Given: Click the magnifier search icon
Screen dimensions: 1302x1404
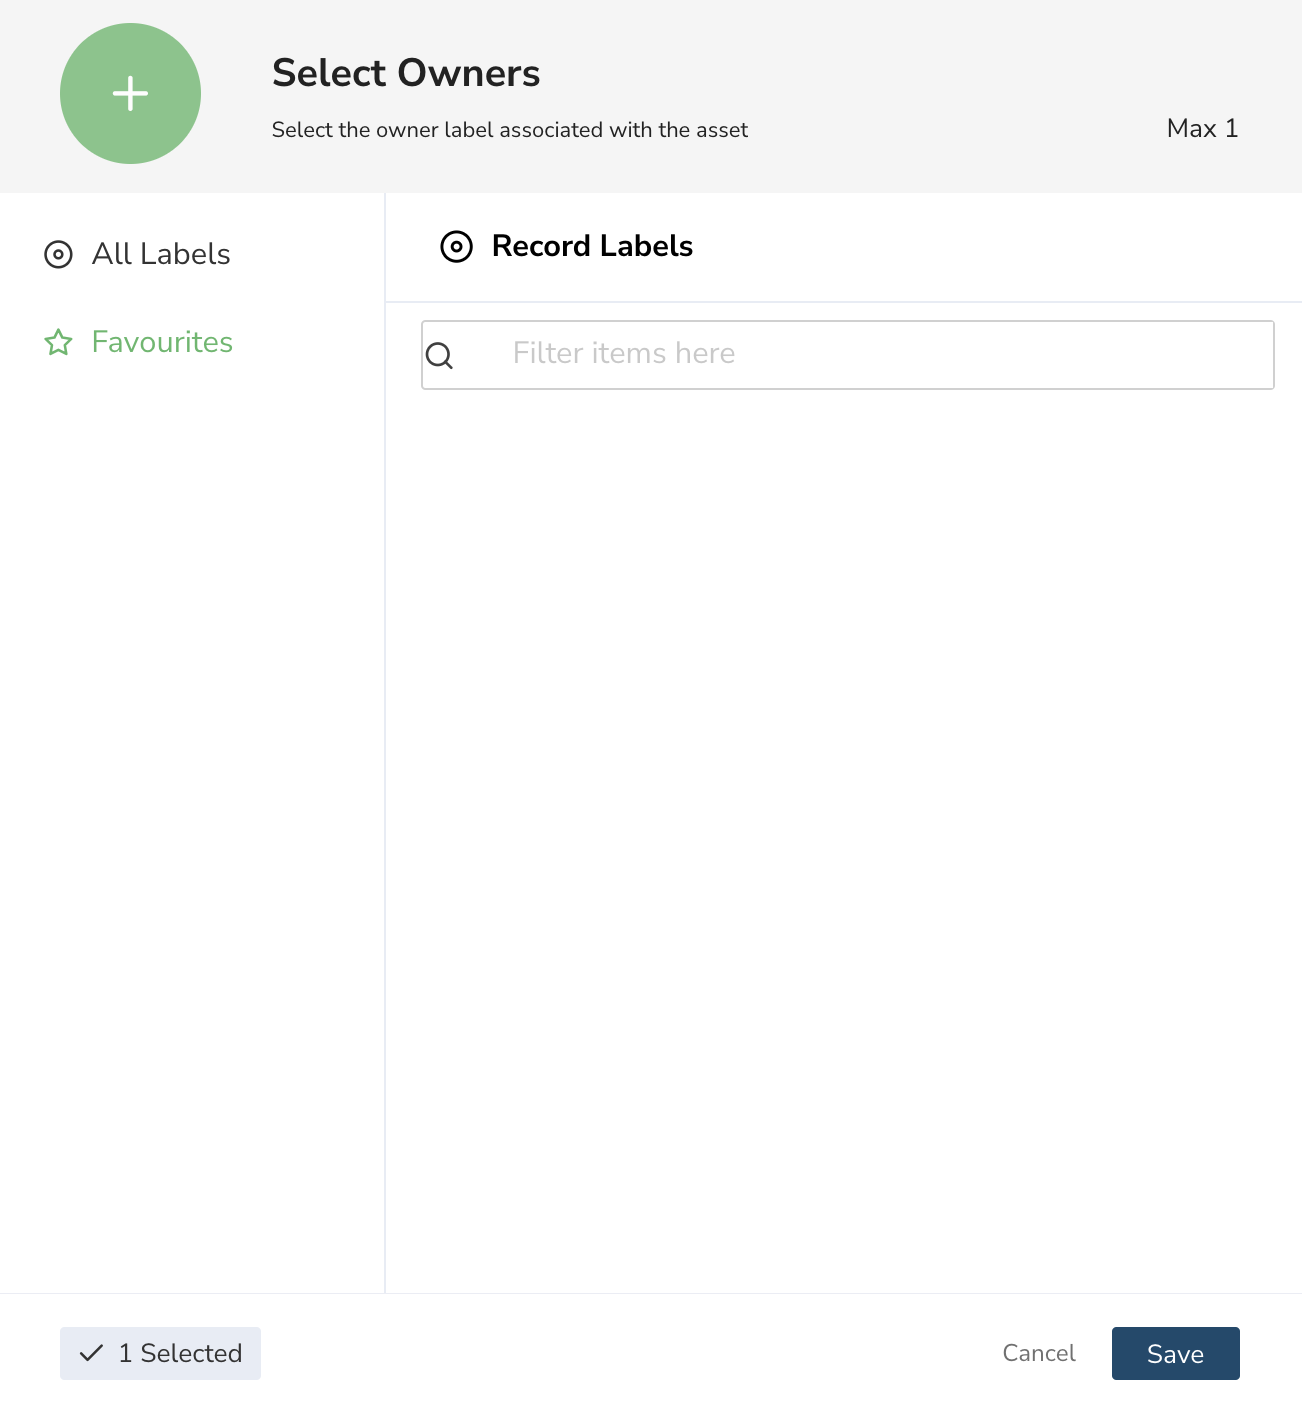Looking at the screenshot, I should (x=440, y=355).
